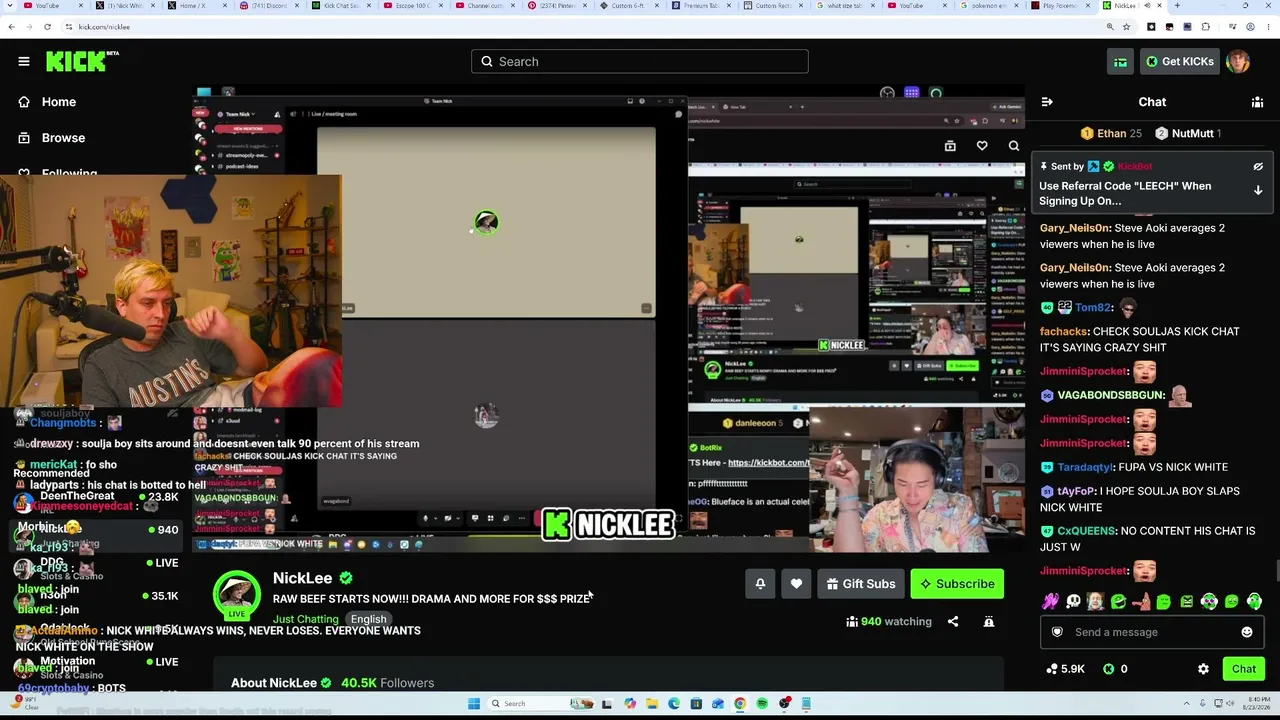The height and width of the screenshot is (720, 1280).
Task: Click the Kick search field
Action: pyautogui.click(x=640, y=62)
